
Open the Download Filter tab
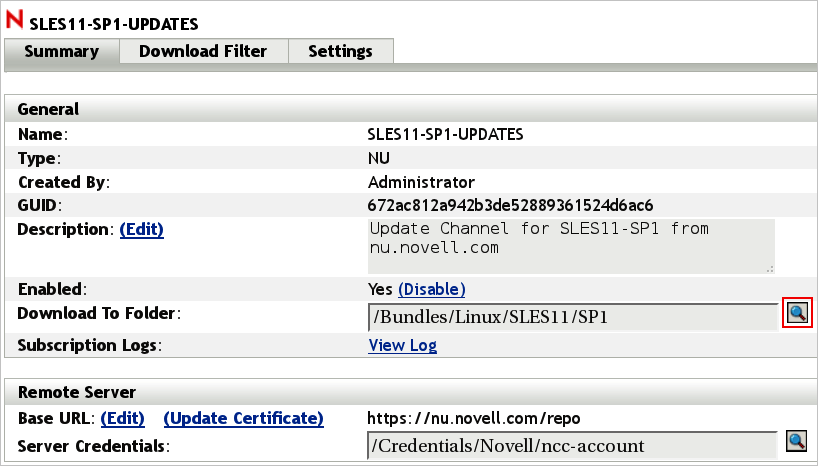203,51
